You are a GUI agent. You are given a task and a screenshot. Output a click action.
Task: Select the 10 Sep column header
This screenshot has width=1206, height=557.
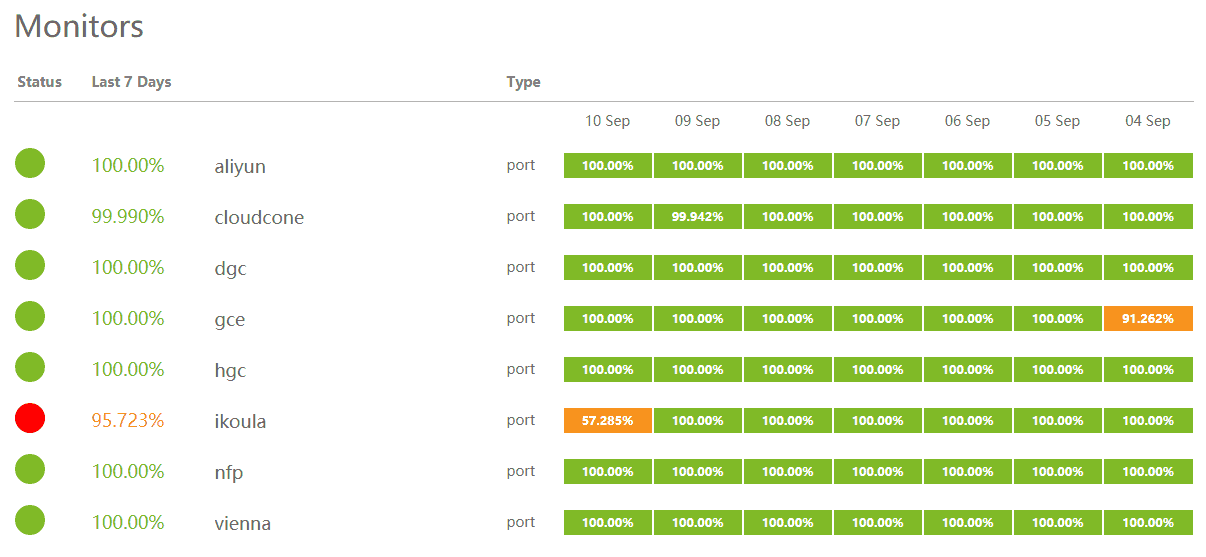pyautogui.click(x=608, y=121)
